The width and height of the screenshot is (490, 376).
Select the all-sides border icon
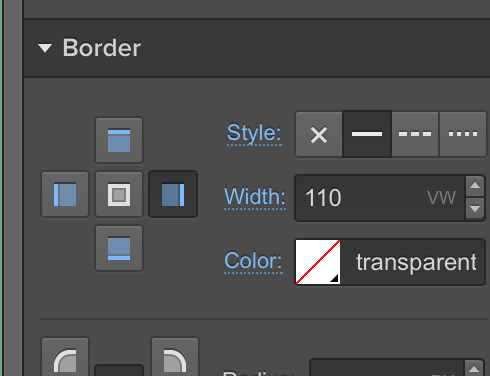point(119,194)
